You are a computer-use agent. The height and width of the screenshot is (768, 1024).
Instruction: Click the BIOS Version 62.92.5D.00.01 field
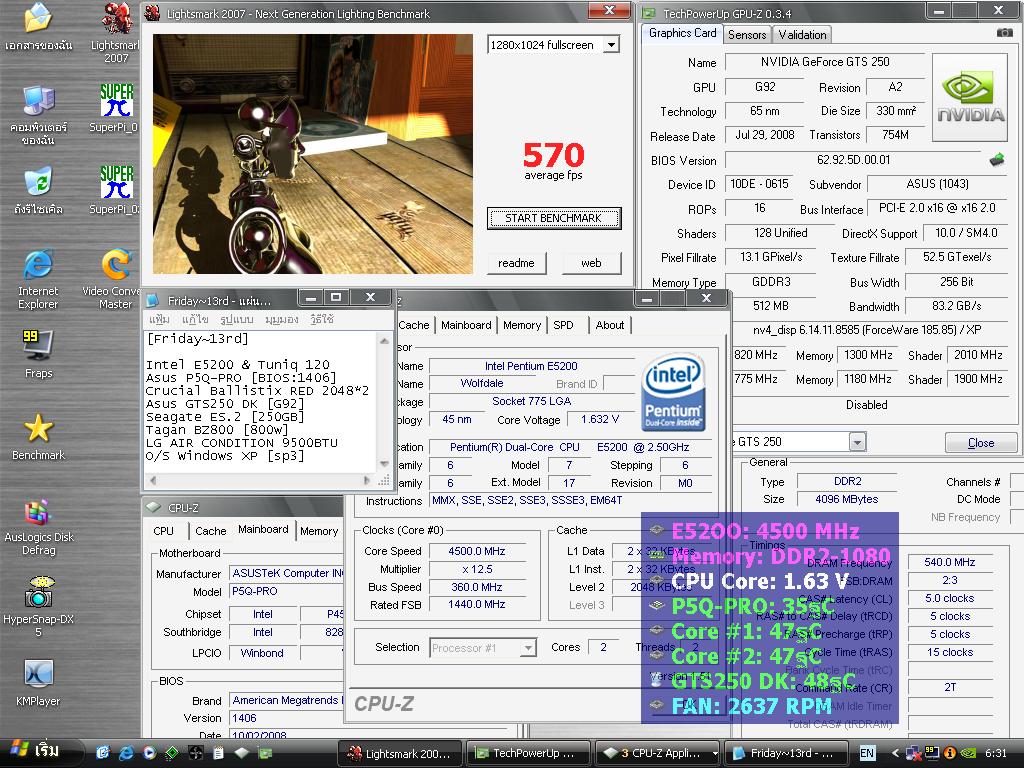pyautogui.click(x=853, y=159)
